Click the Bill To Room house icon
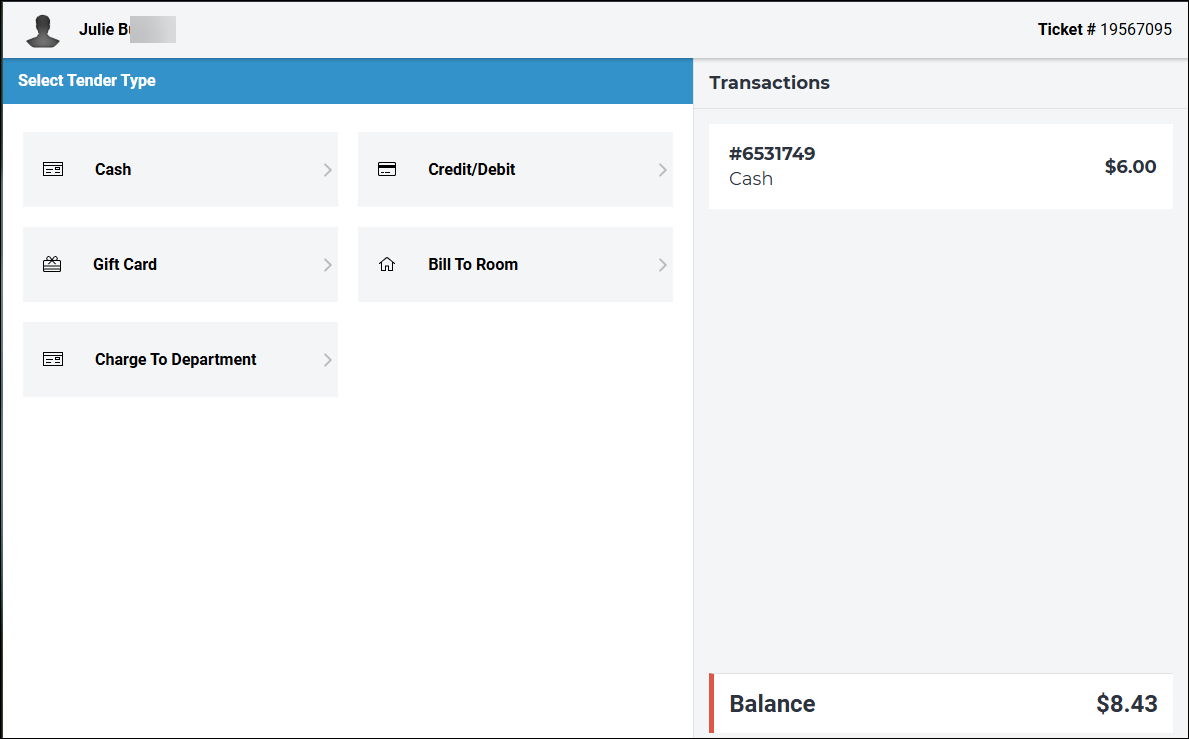 387,265
